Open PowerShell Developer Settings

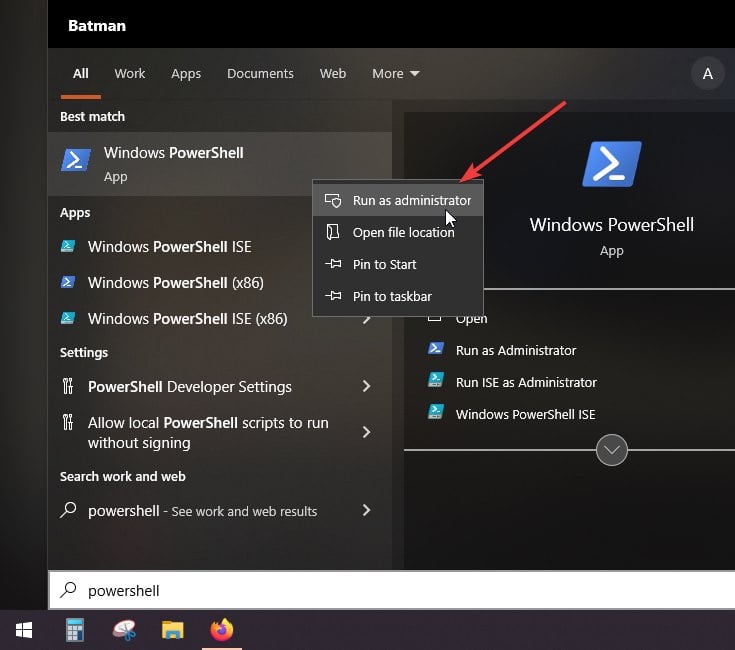click(x=190, y=387)
